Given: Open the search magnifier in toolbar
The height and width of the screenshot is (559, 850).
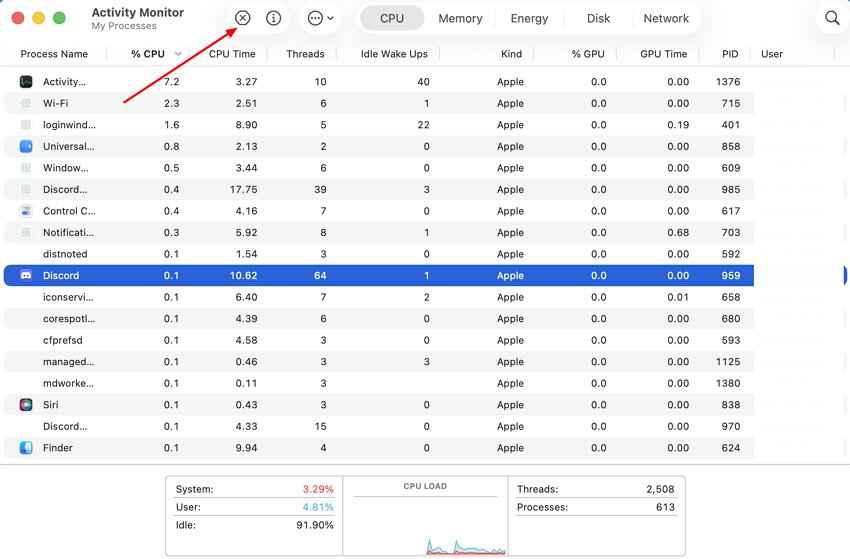Looking at the screenshot, I should pyautogui.click(x=832, y=18).
